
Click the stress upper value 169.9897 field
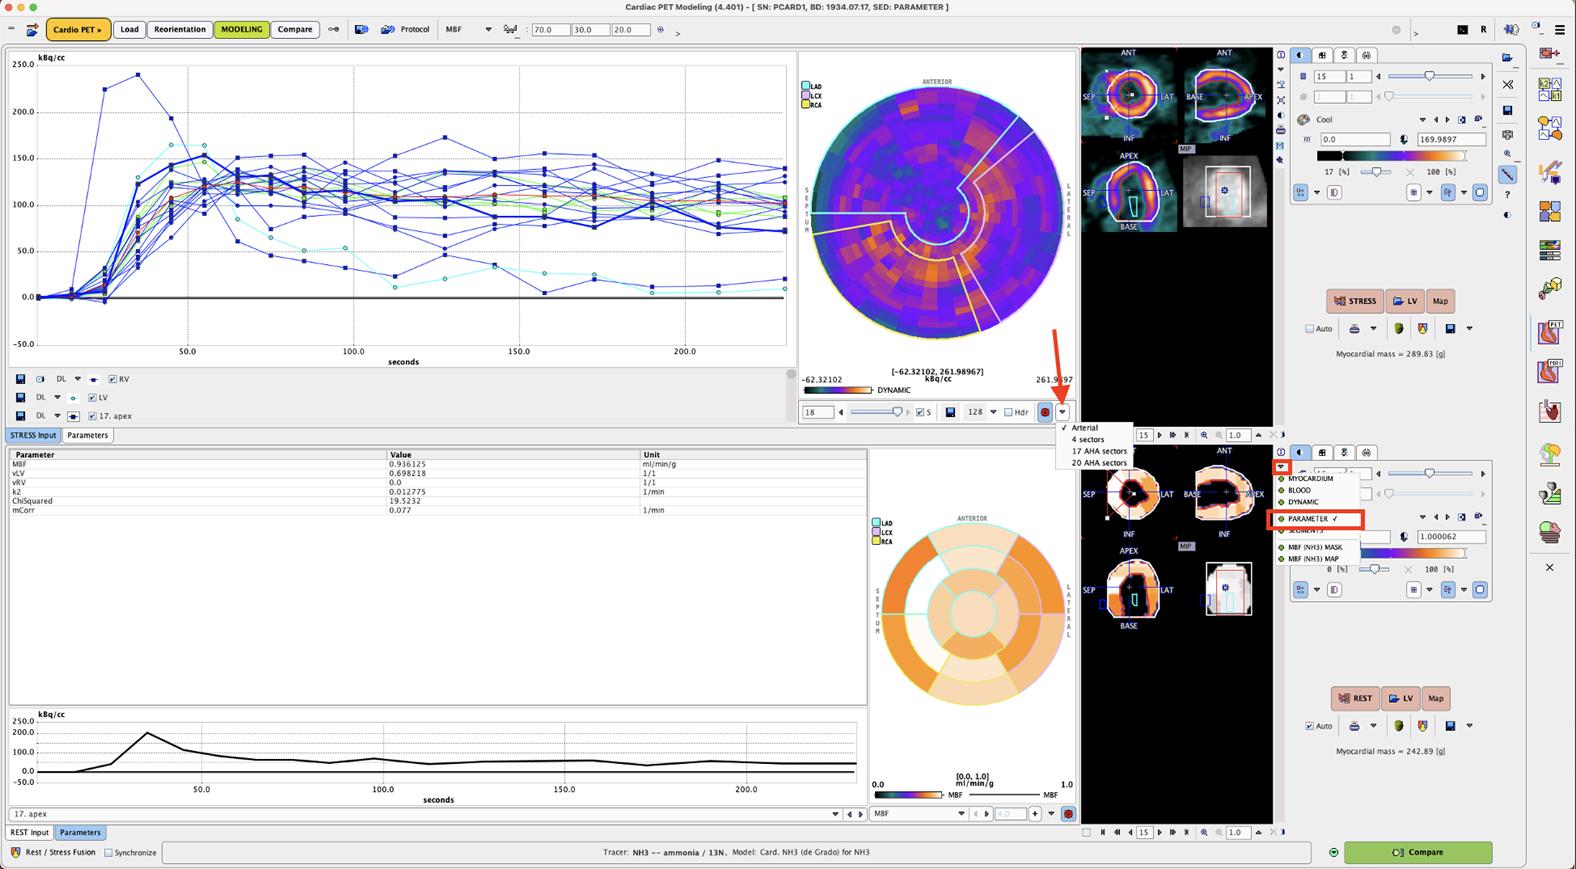[x=1450, y=139]
